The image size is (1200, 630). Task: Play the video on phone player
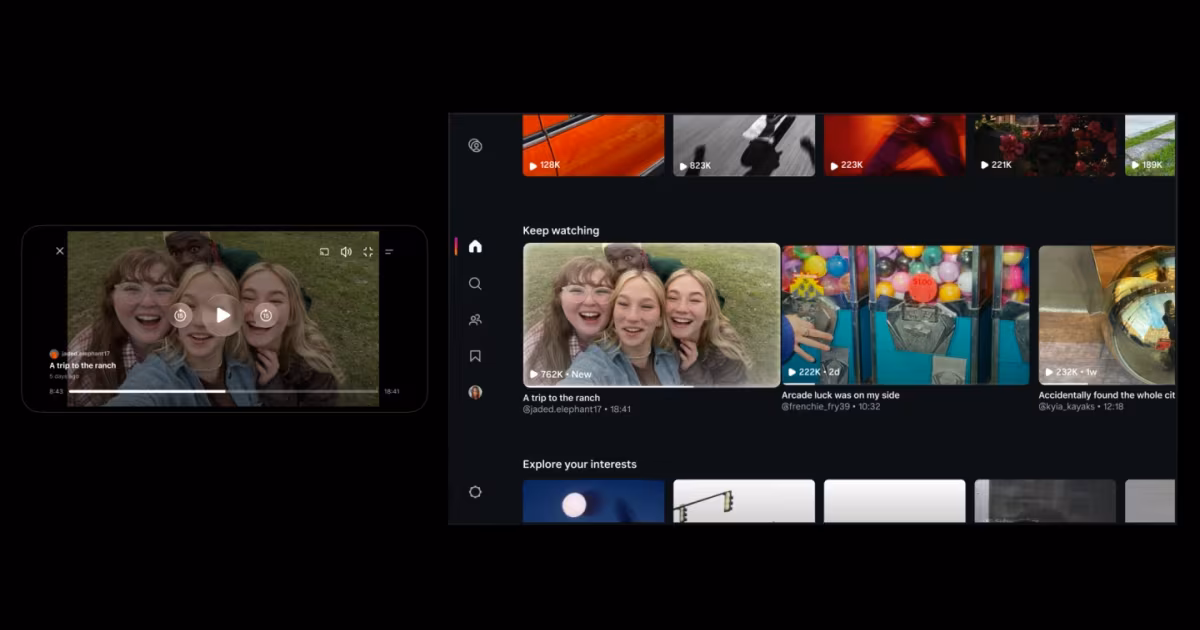coord(222,315)
